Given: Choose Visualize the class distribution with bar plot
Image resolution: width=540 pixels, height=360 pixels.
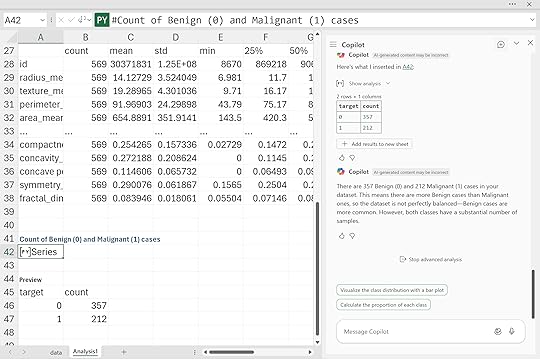Looking at the screenshot, I should [x=392, y=290].
